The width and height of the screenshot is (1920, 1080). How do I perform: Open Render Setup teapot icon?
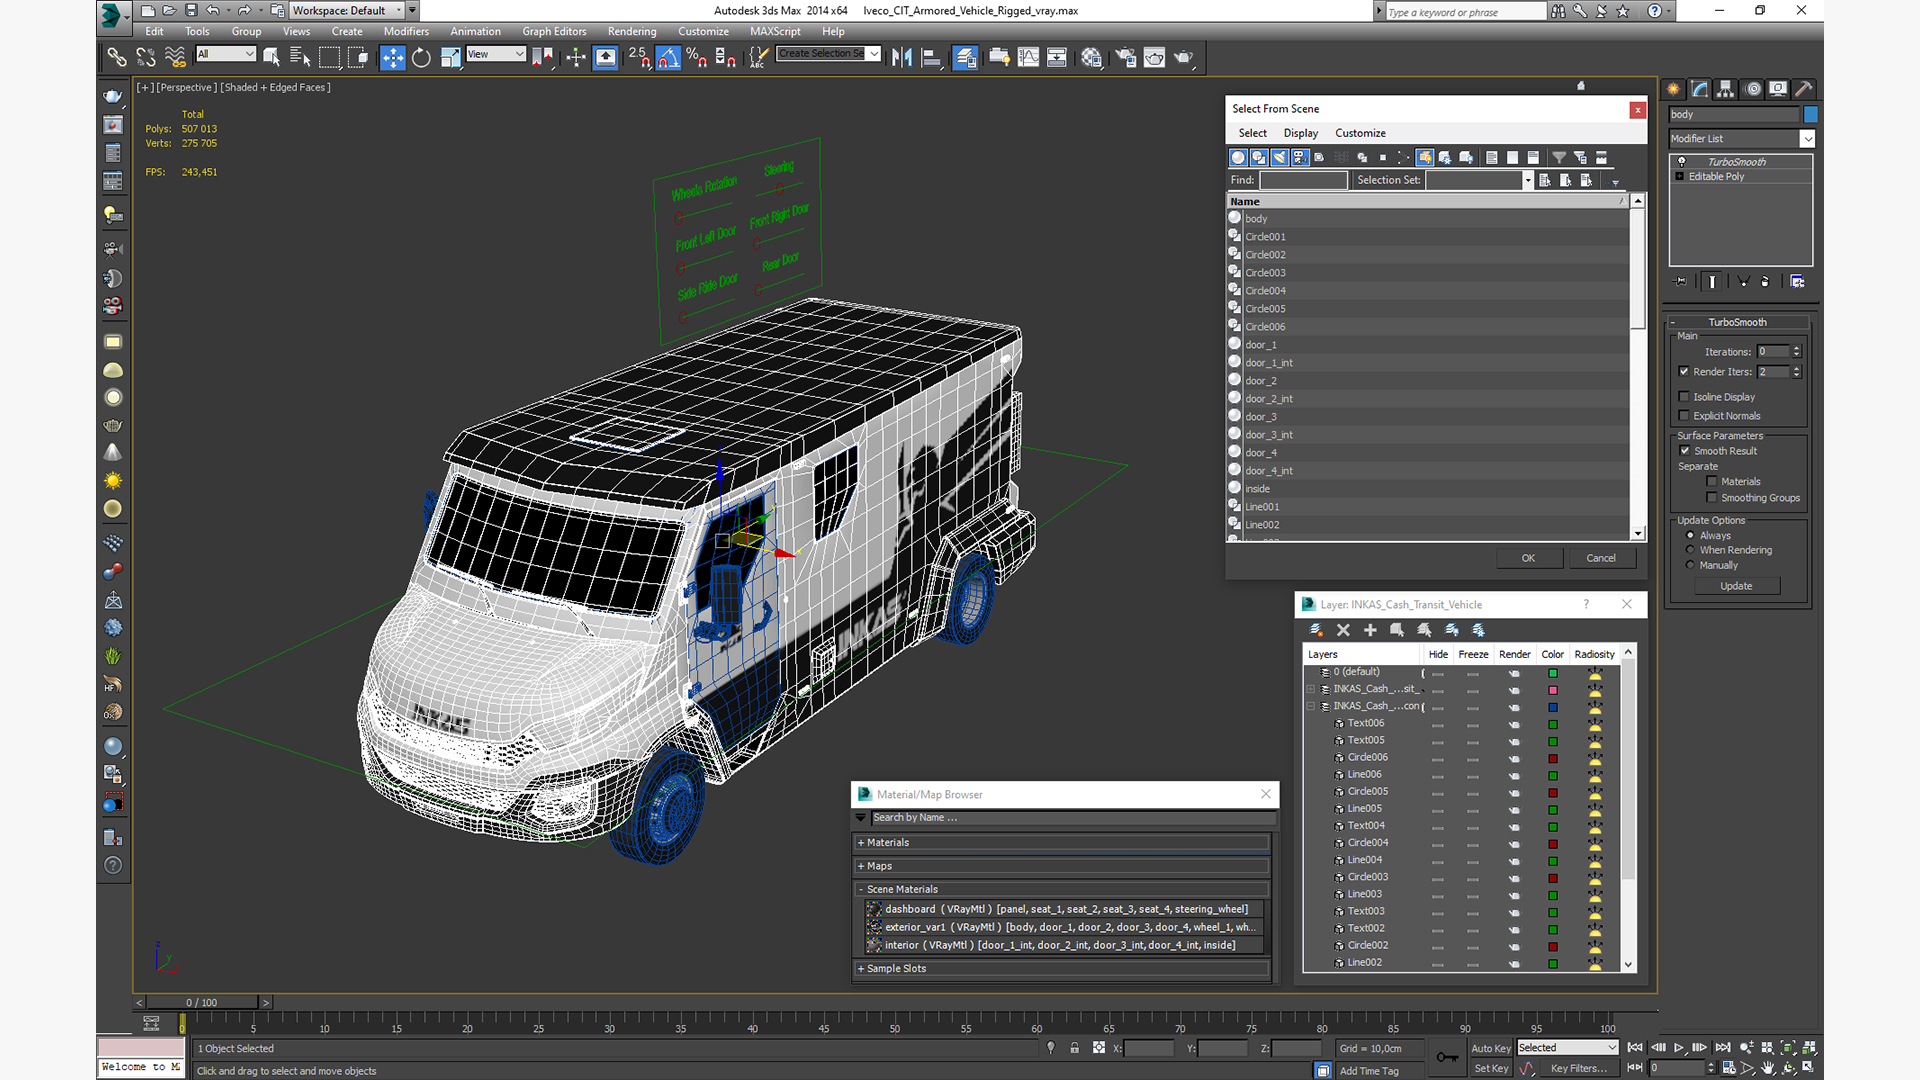point(1126,57)
